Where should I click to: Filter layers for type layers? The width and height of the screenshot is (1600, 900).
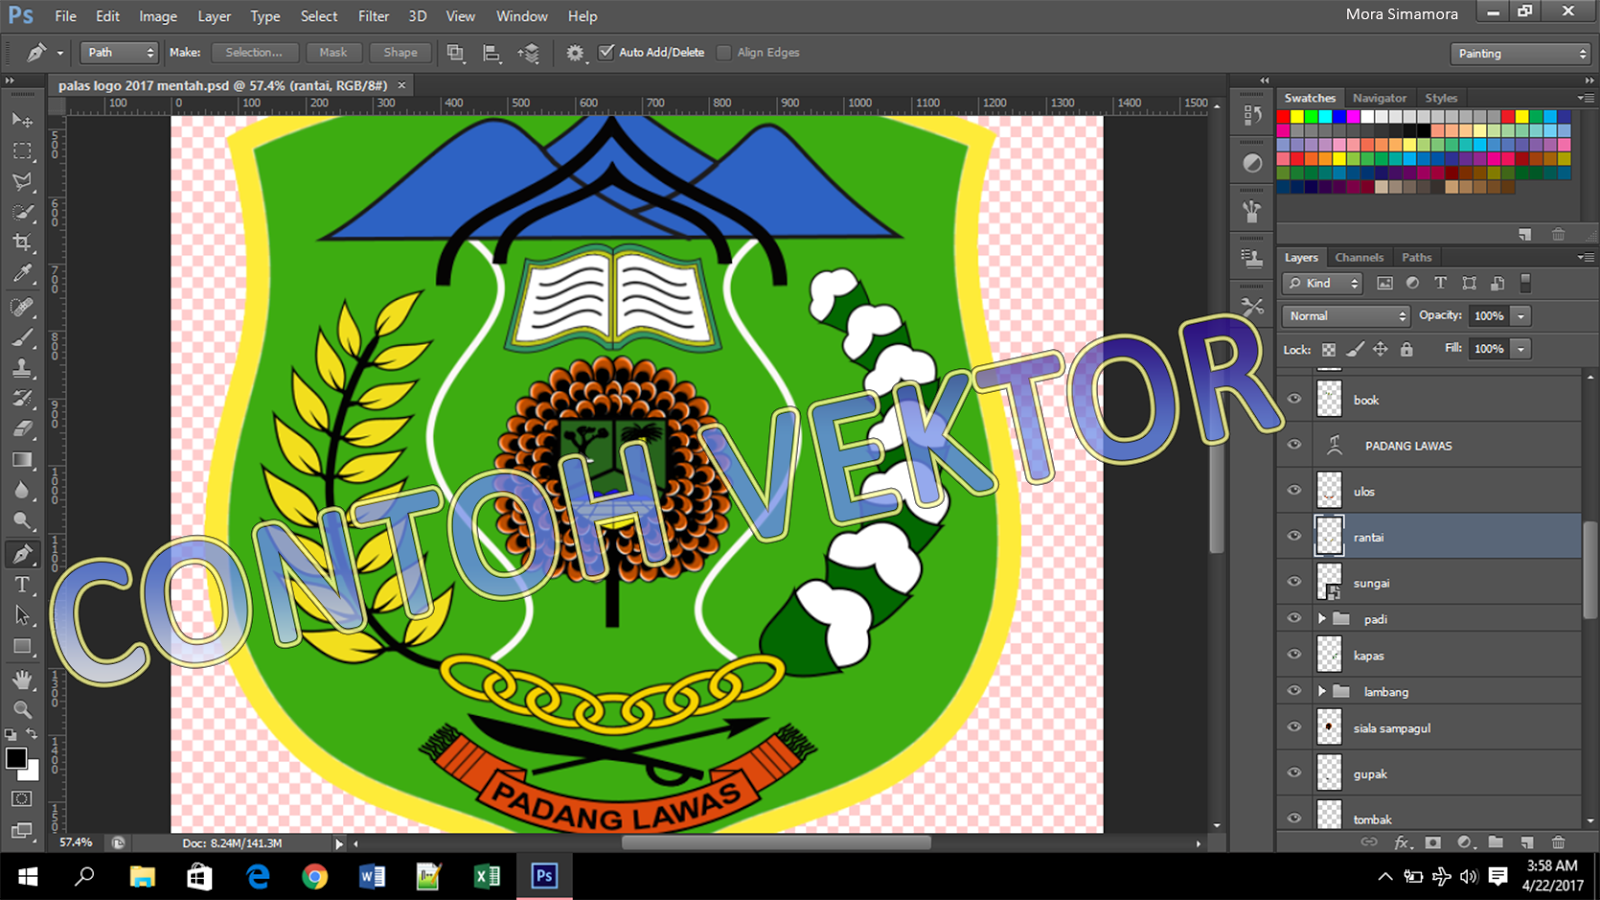[1440, 283]
